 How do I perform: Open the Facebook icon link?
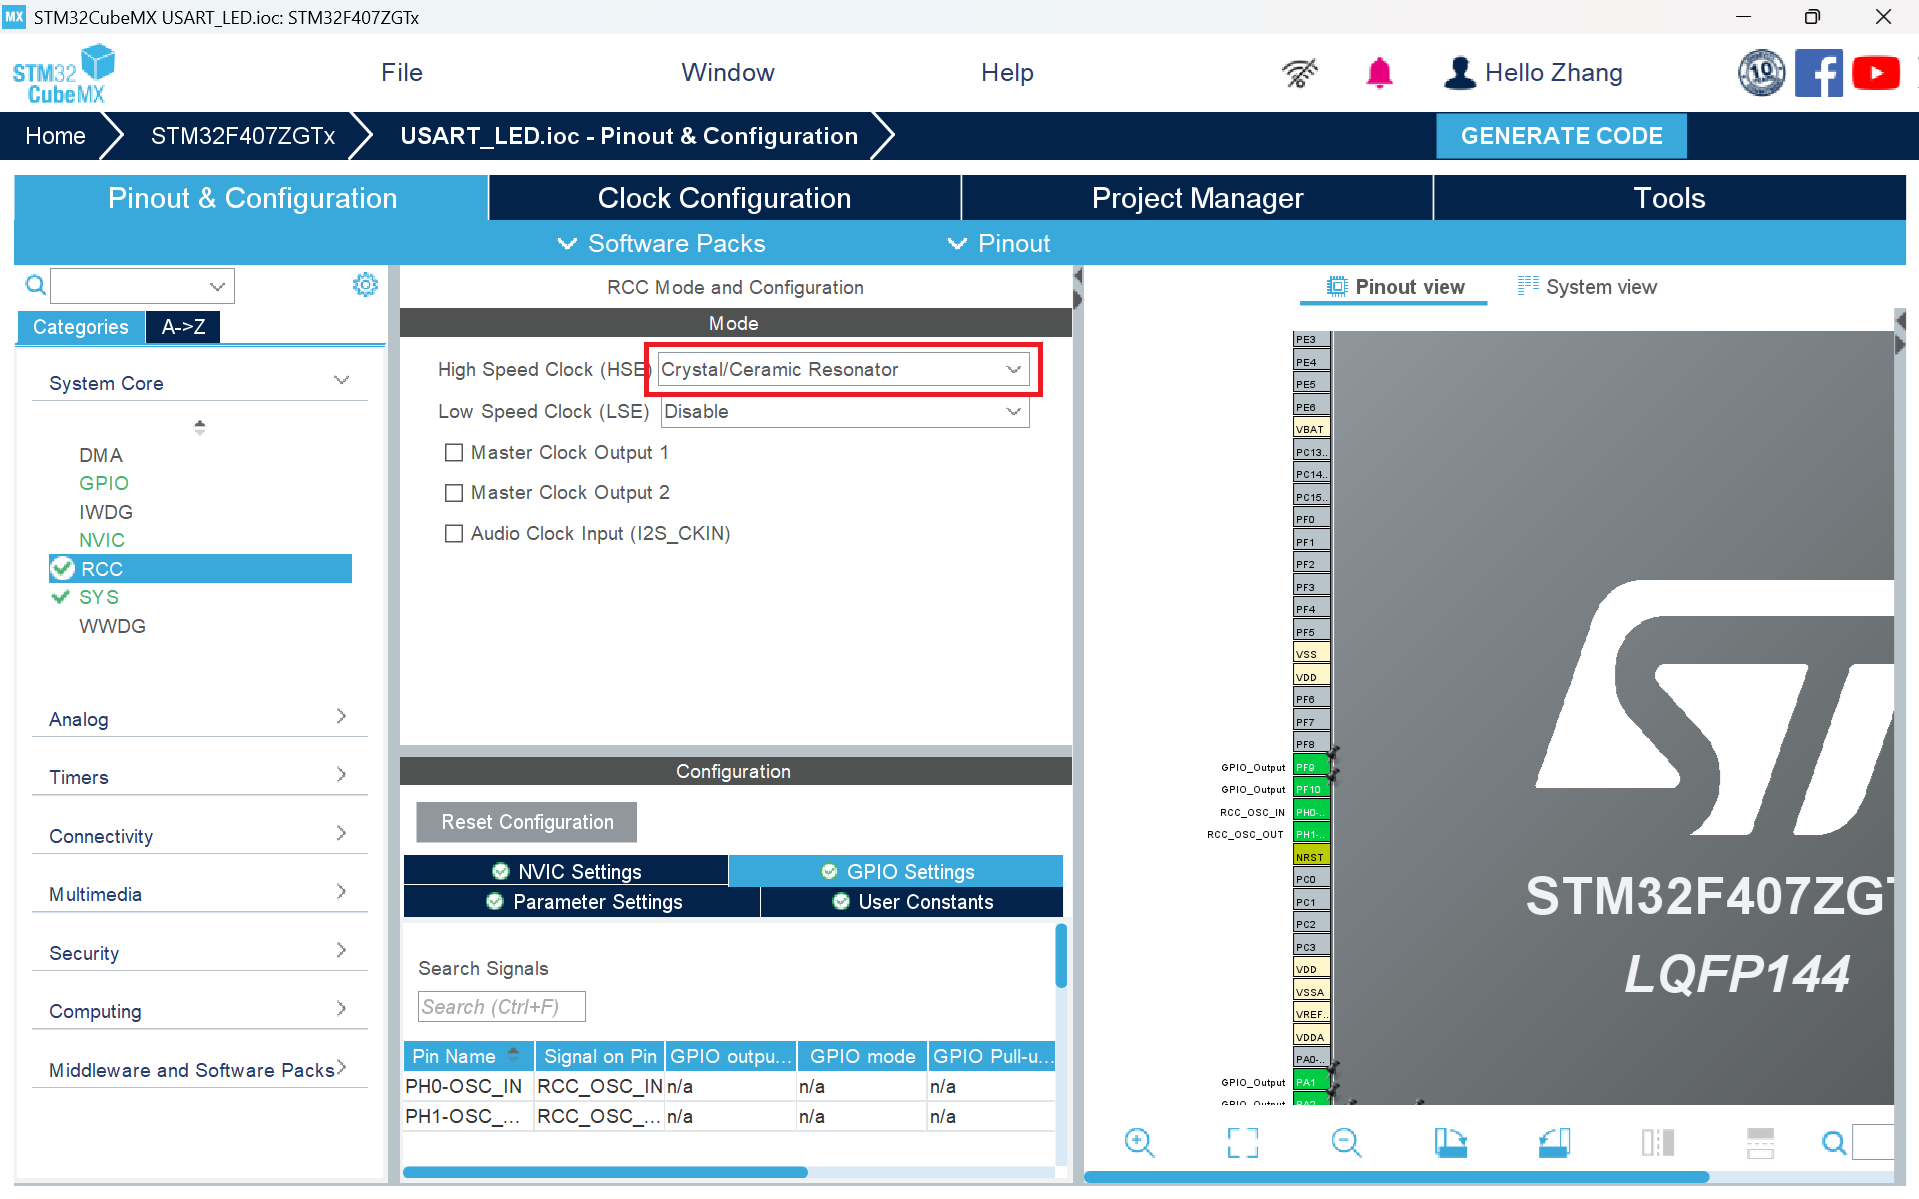pyautogui.click(x=1819, y=73)
